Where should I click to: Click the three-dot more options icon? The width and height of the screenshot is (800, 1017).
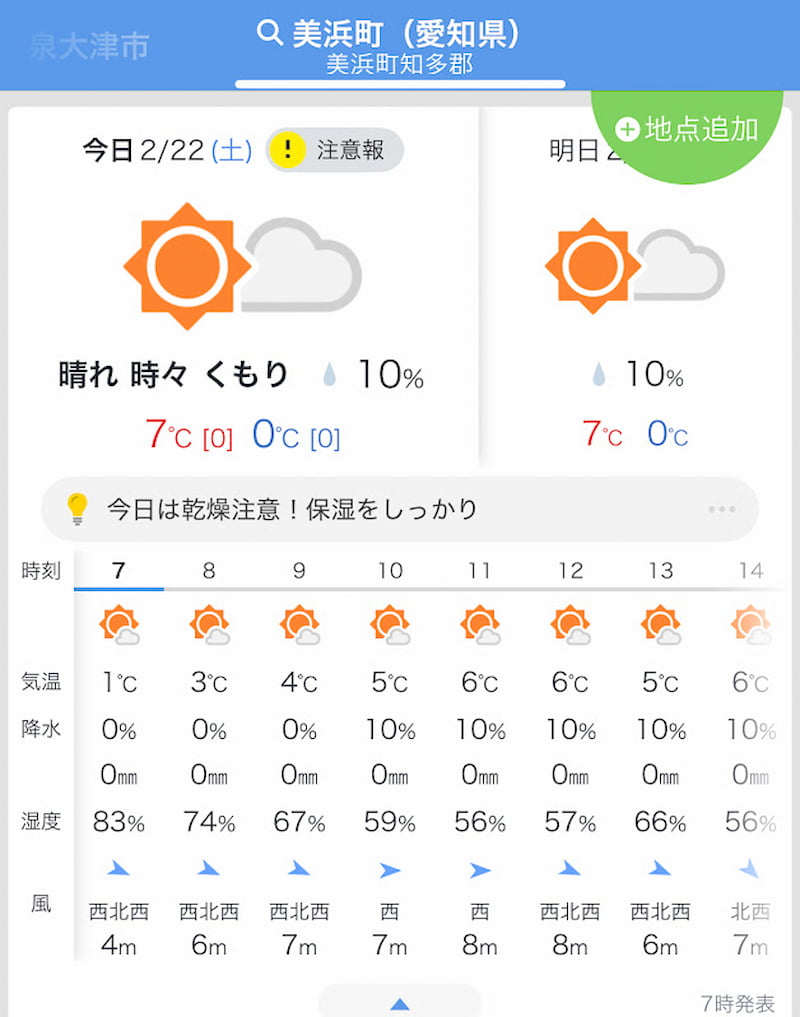721,509
